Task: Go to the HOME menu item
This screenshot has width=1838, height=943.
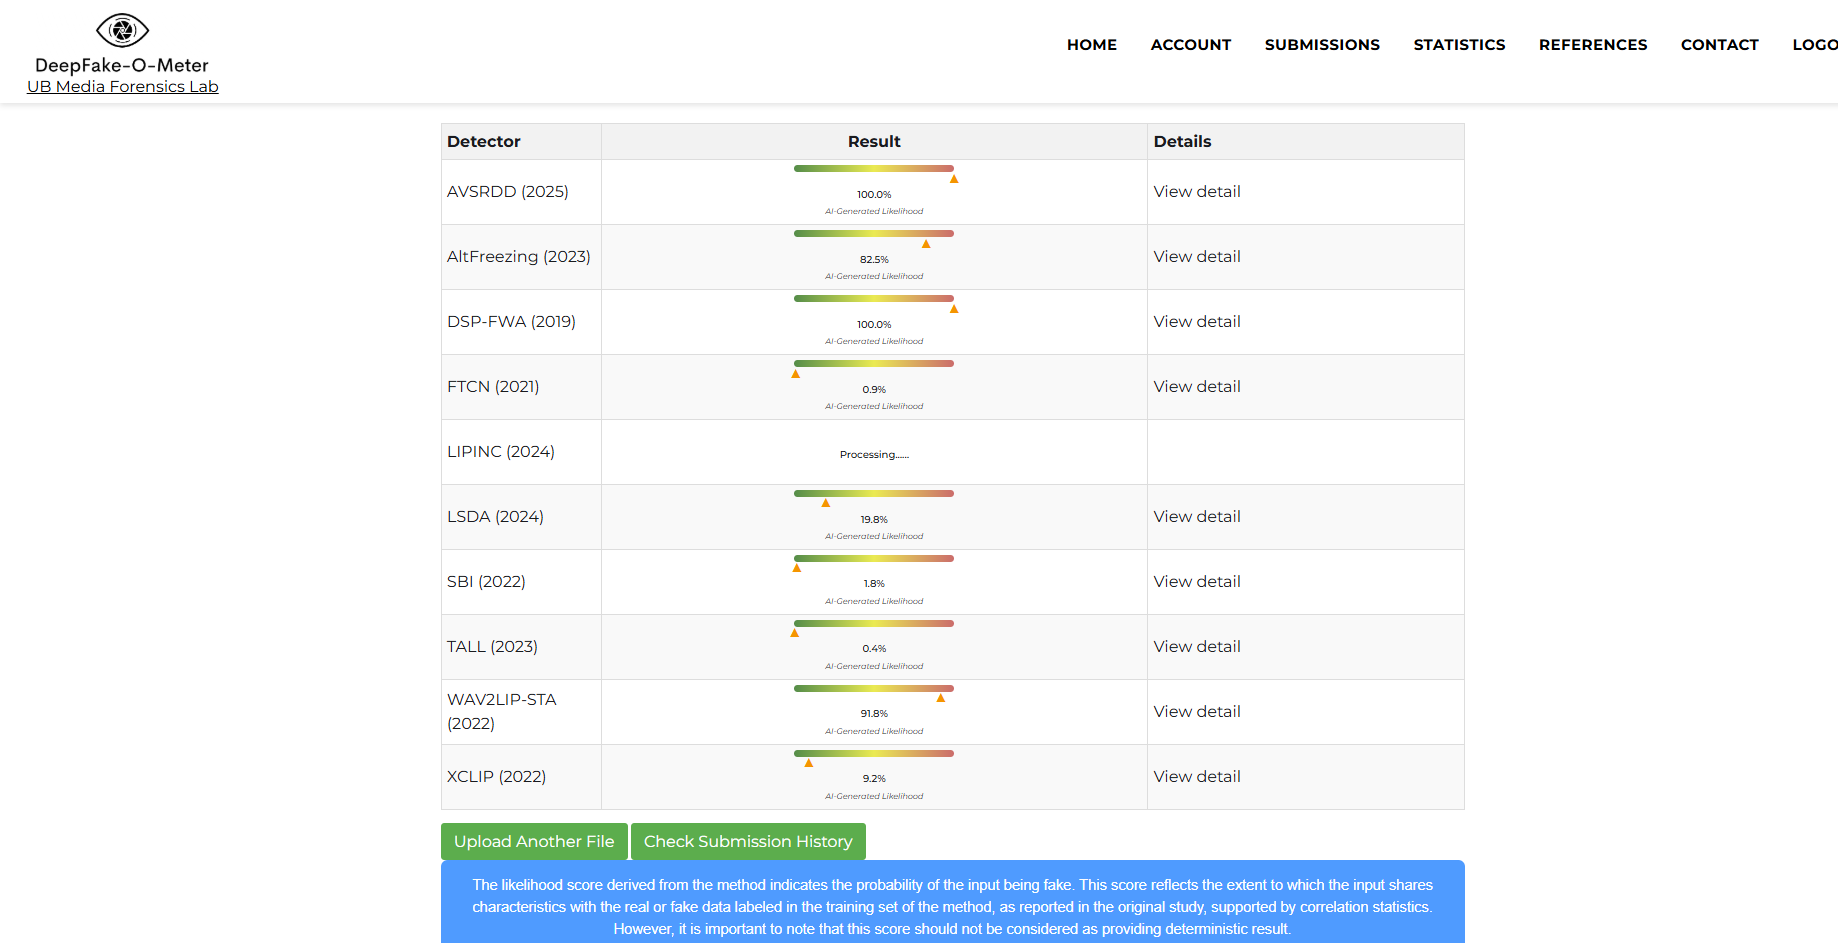Action: [1091, 45]
